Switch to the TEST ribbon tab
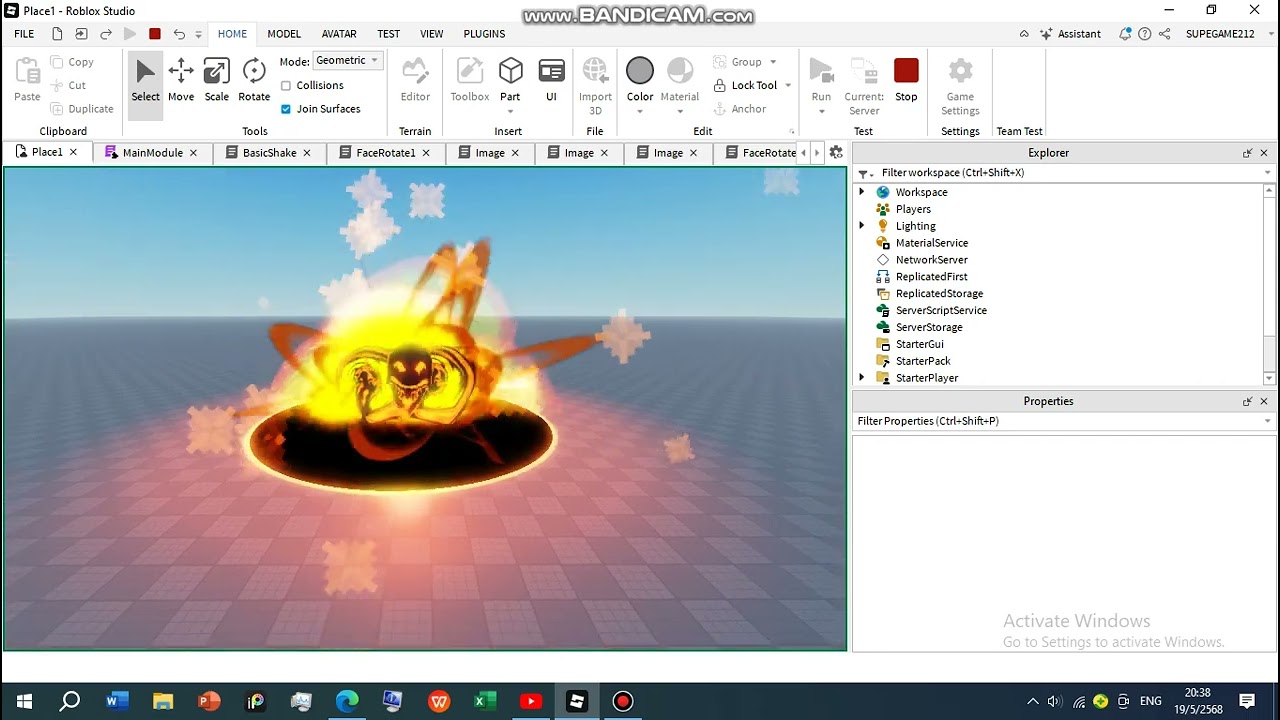Viewport: 1280px width, 720px height. pos(388,34)
